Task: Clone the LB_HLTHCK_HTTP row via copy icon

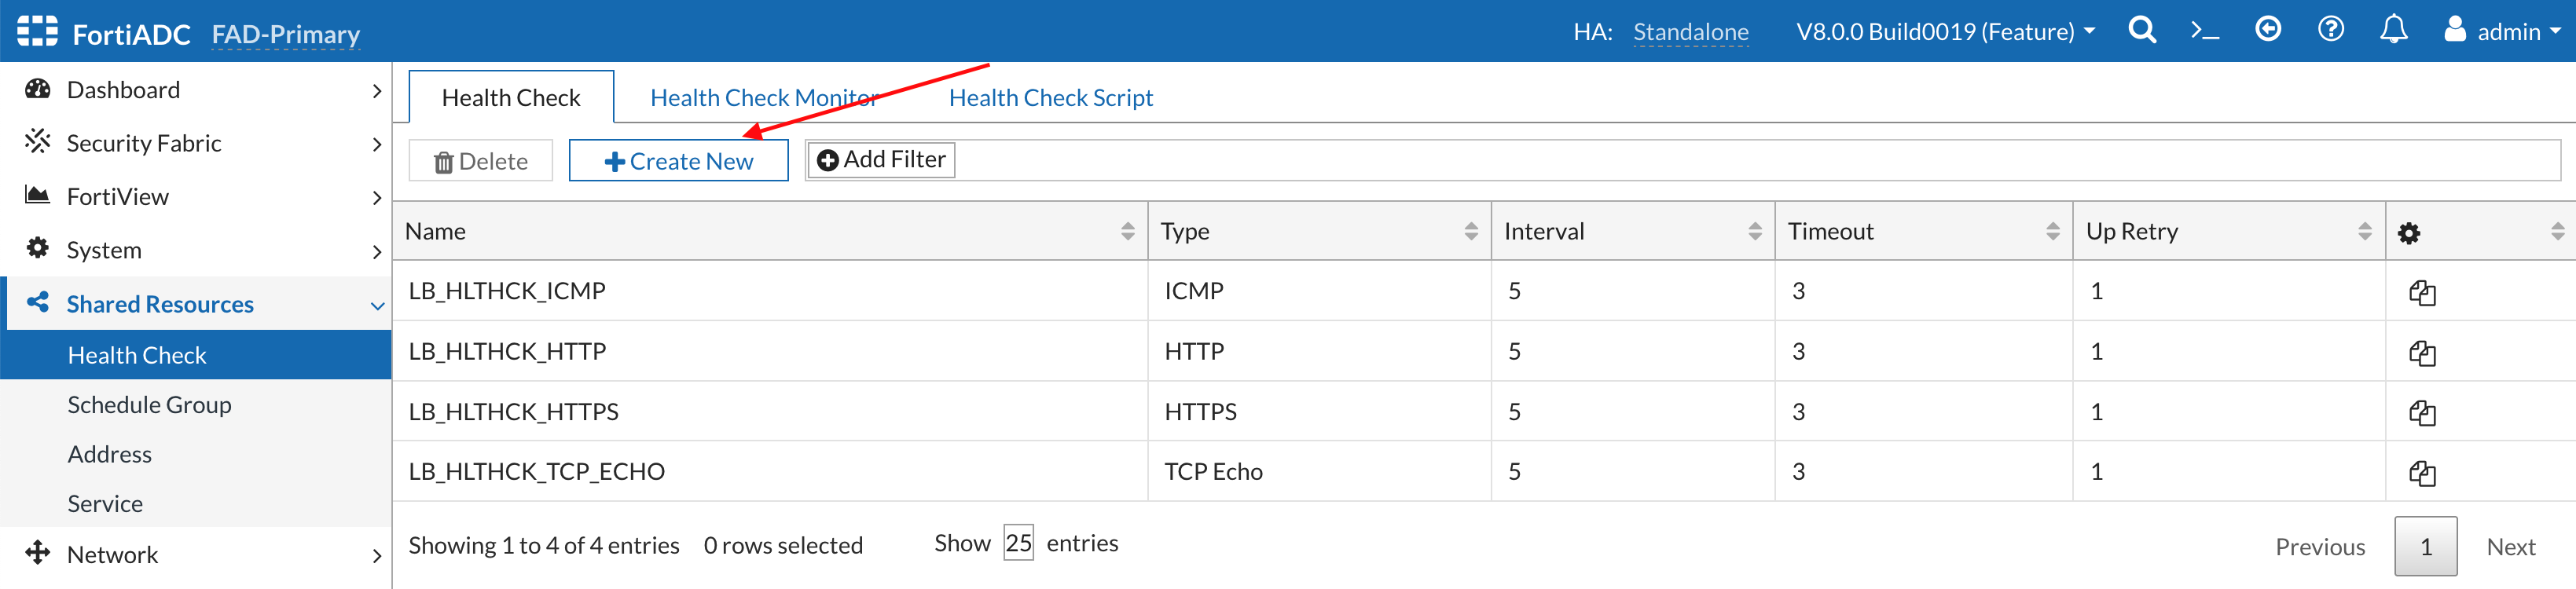Action: [x=2422, y=352]
